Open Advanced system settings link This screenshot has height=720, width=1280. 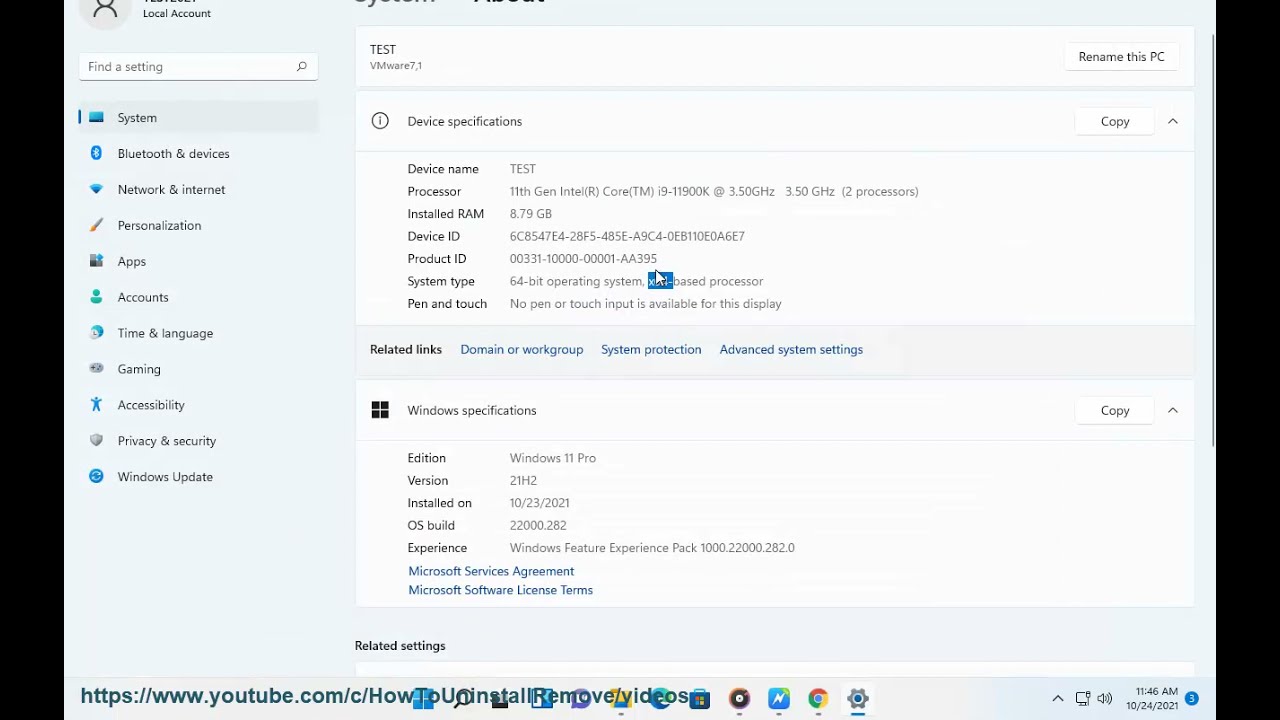pyautogui.click(x=791, y=349)
